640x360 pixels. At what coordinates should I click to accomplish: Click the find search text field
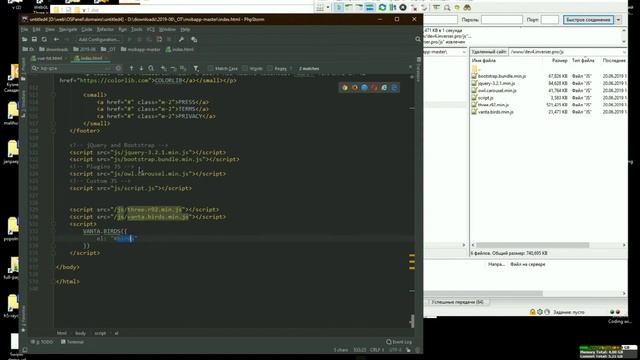point(75,69)
